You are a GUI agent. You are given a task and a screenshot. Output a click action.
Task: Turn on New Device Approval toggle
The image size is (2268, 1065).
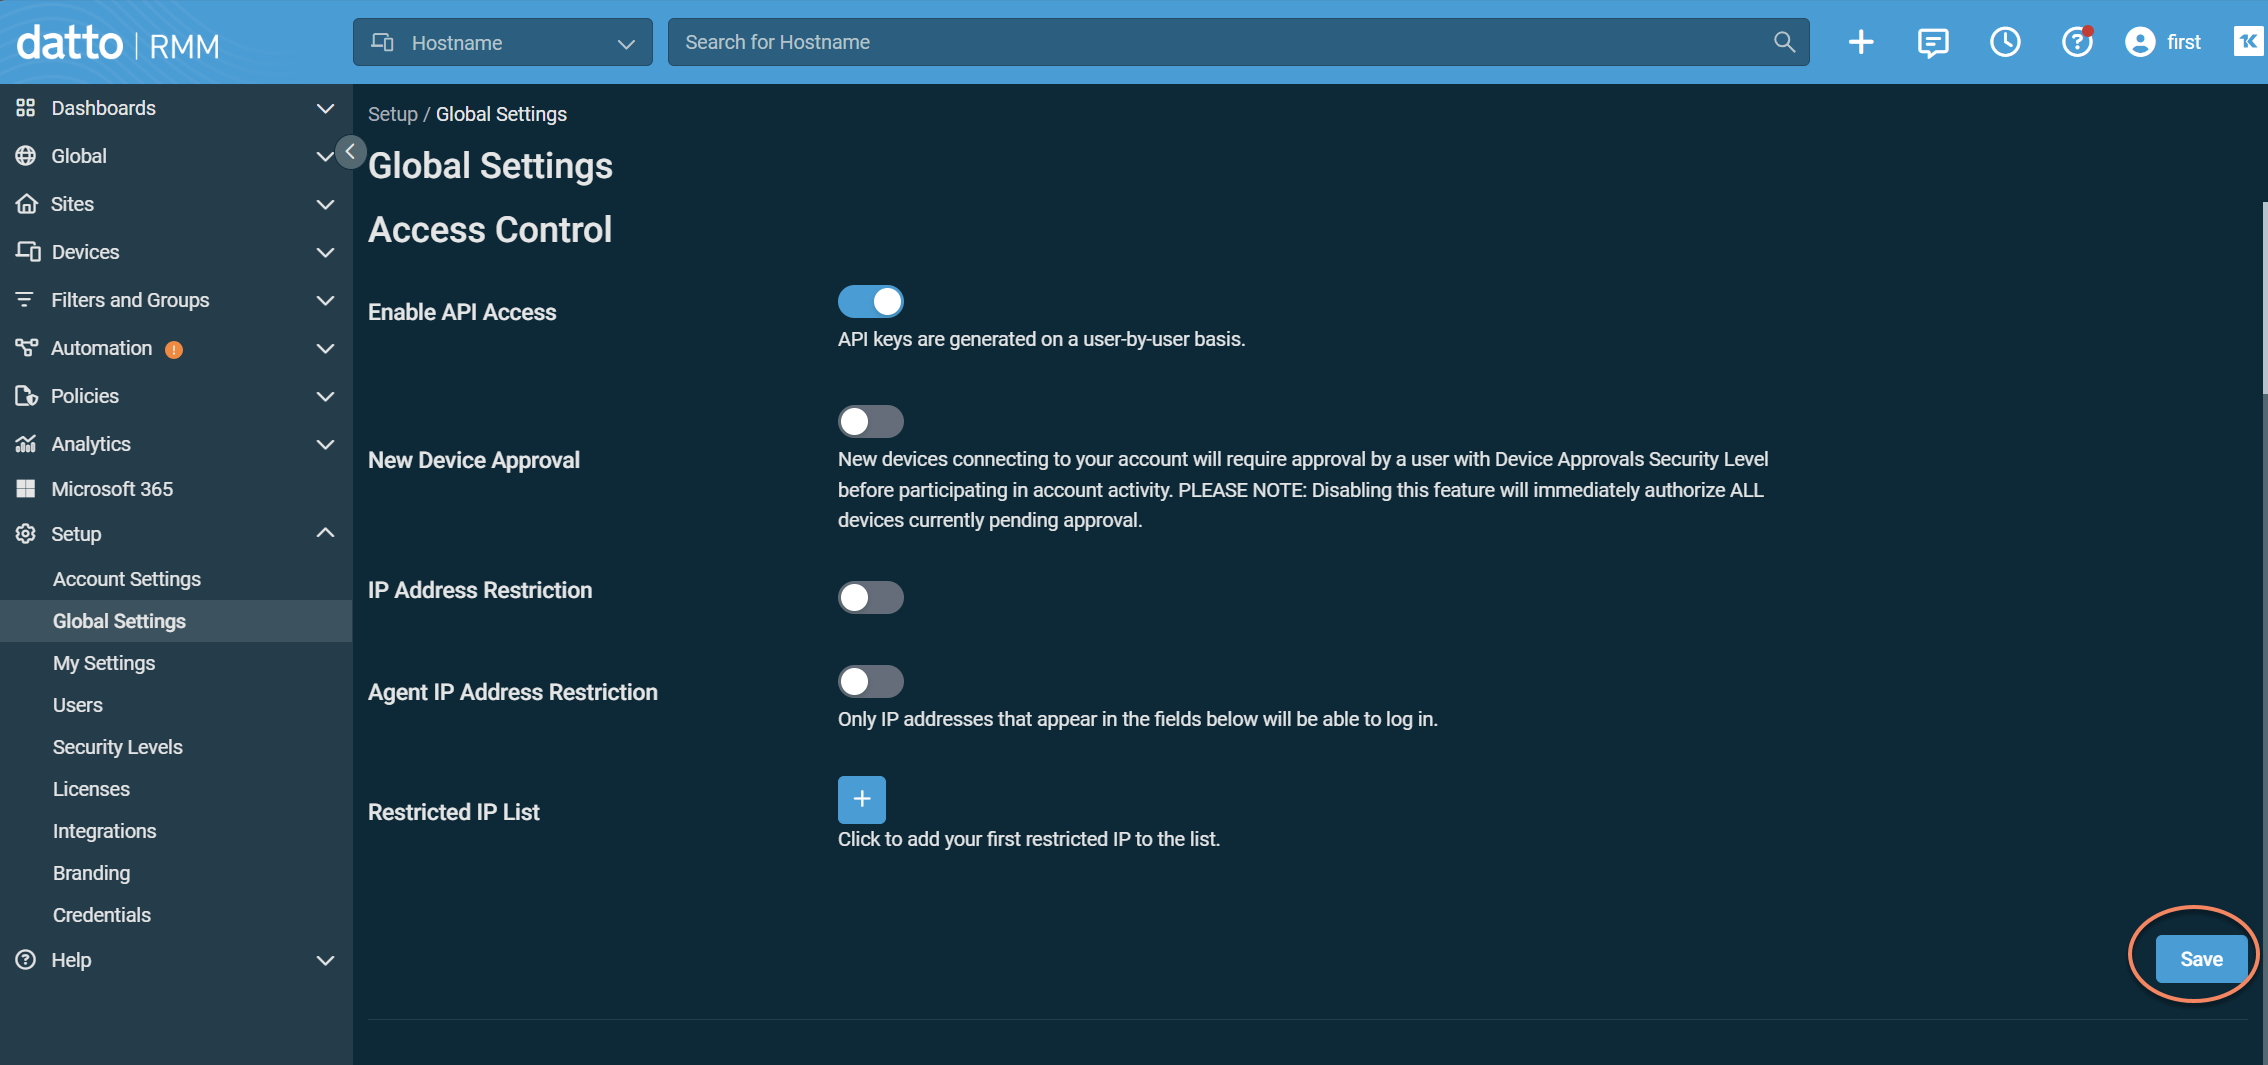(x=870, y=421)
